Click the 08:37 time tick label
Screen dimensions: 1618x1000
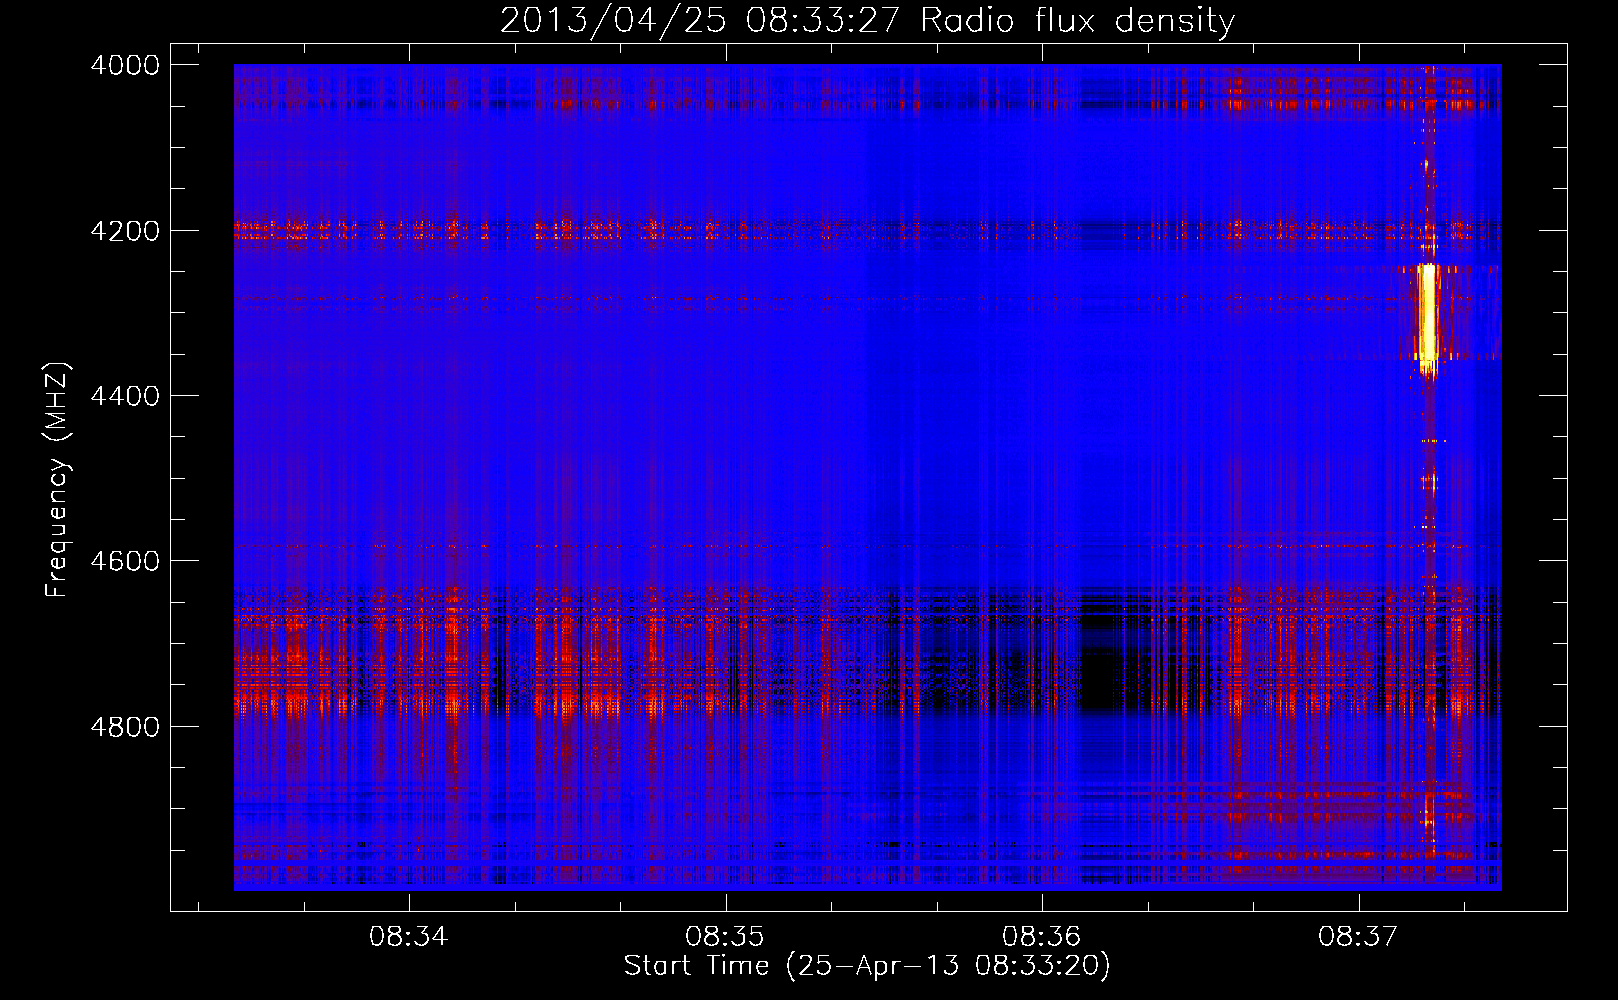click(x=1358, y=937)
